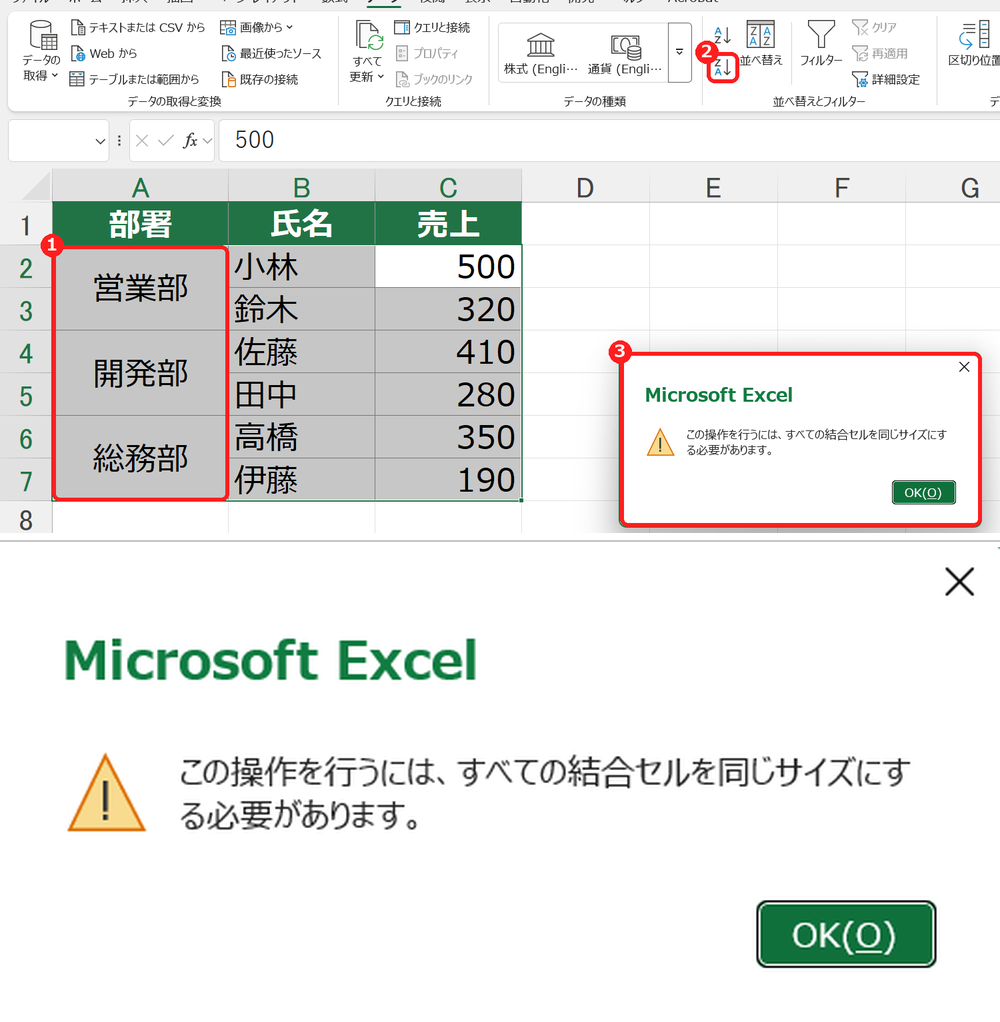1000x1022 pixels.
Task: Select header cell 氏名
Action: tap(301, 224)
